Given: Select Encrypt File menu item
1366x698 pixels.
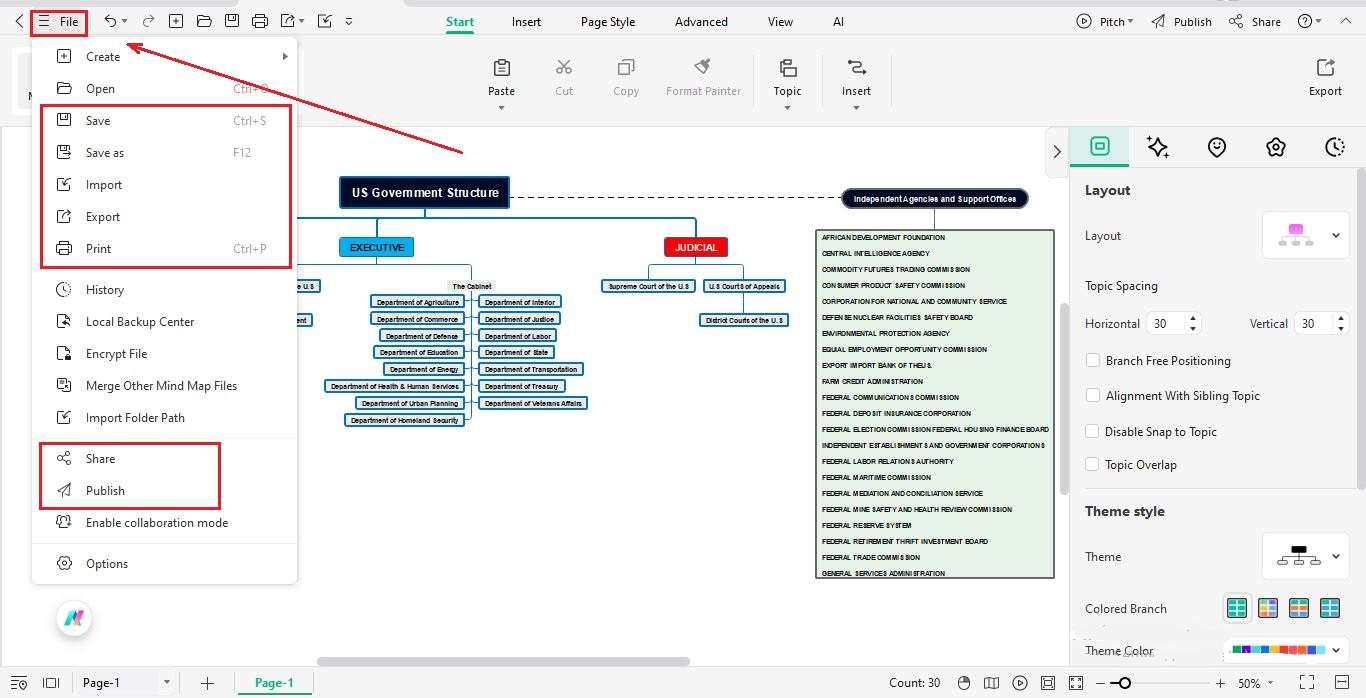Looking at the screenshot, I should 166,353.
